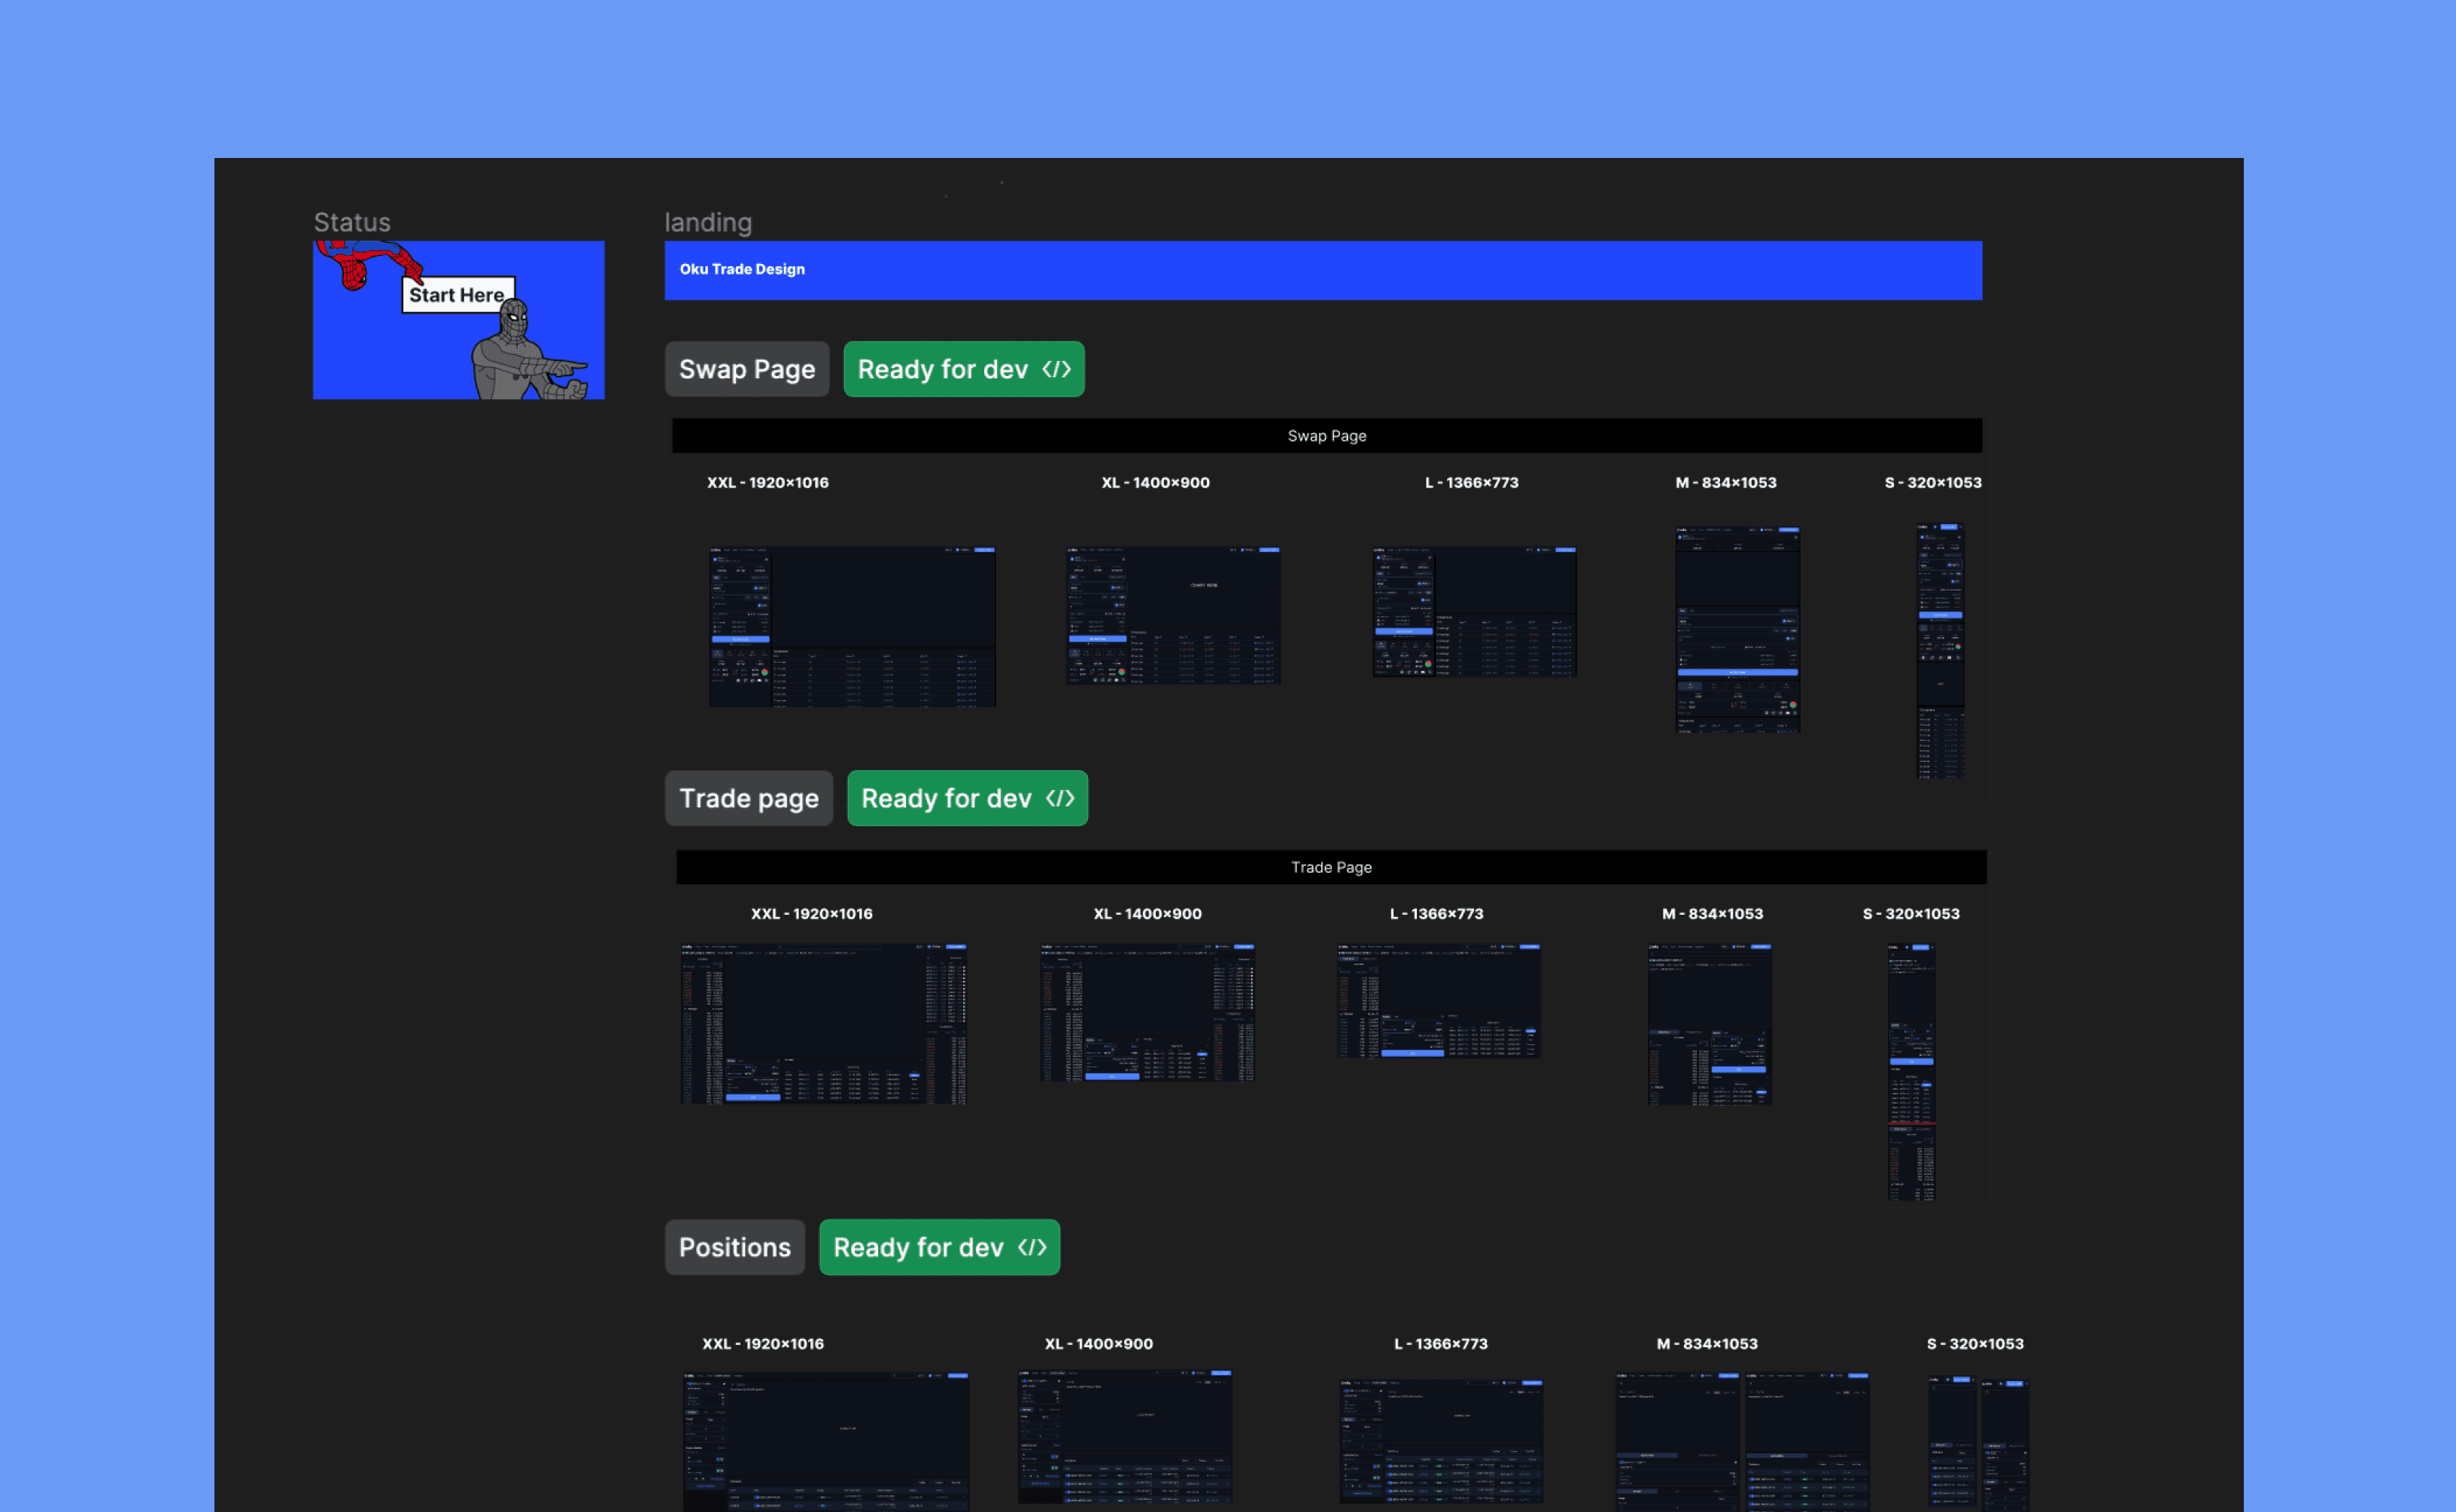Click the Swap Page section label

tap(747, 369)
